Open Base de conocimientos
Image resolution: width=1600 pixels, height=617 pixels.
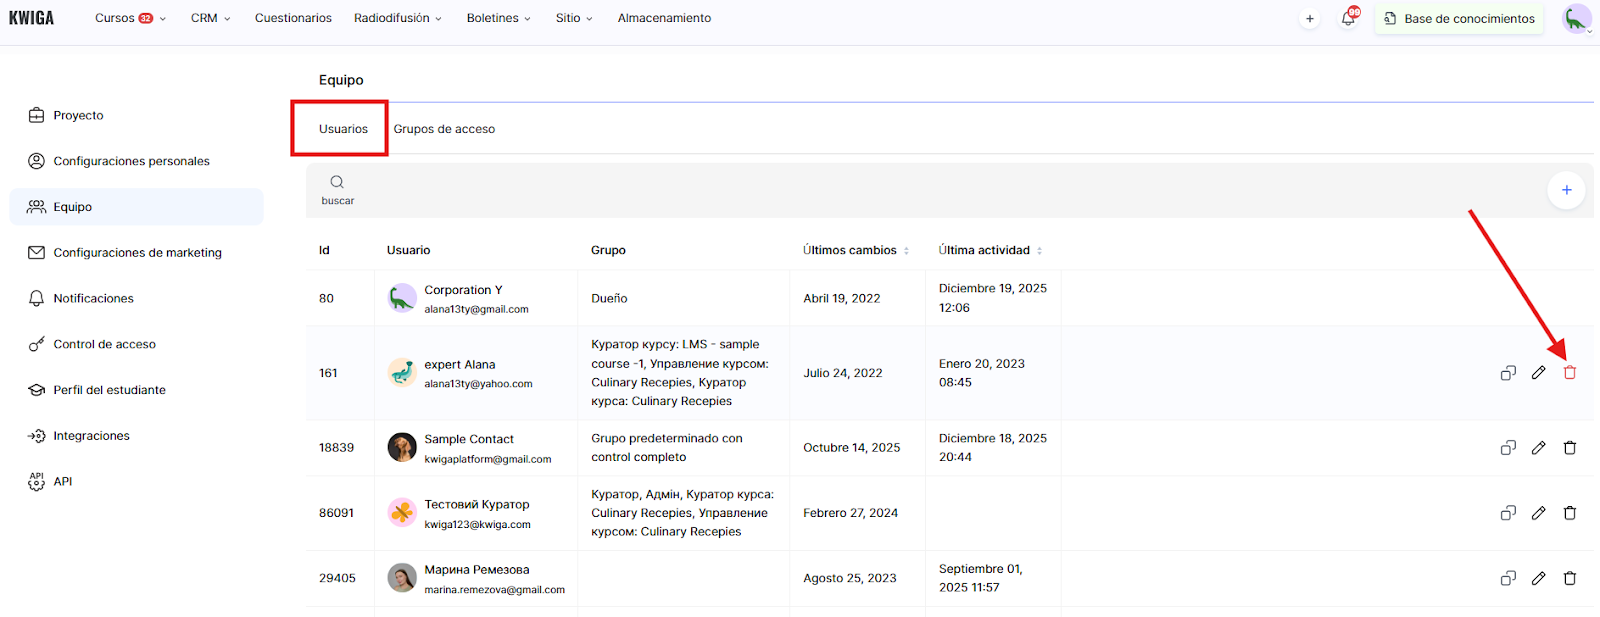[1459, 19]
